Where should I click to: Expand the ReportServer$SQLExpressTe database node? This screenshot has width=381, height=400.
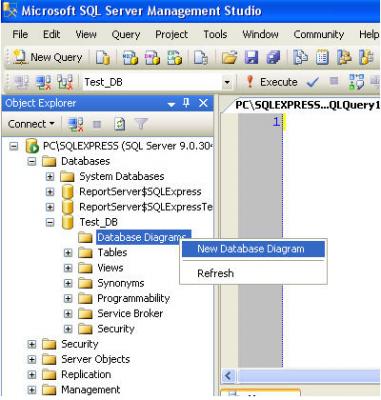tap(50, 207)
